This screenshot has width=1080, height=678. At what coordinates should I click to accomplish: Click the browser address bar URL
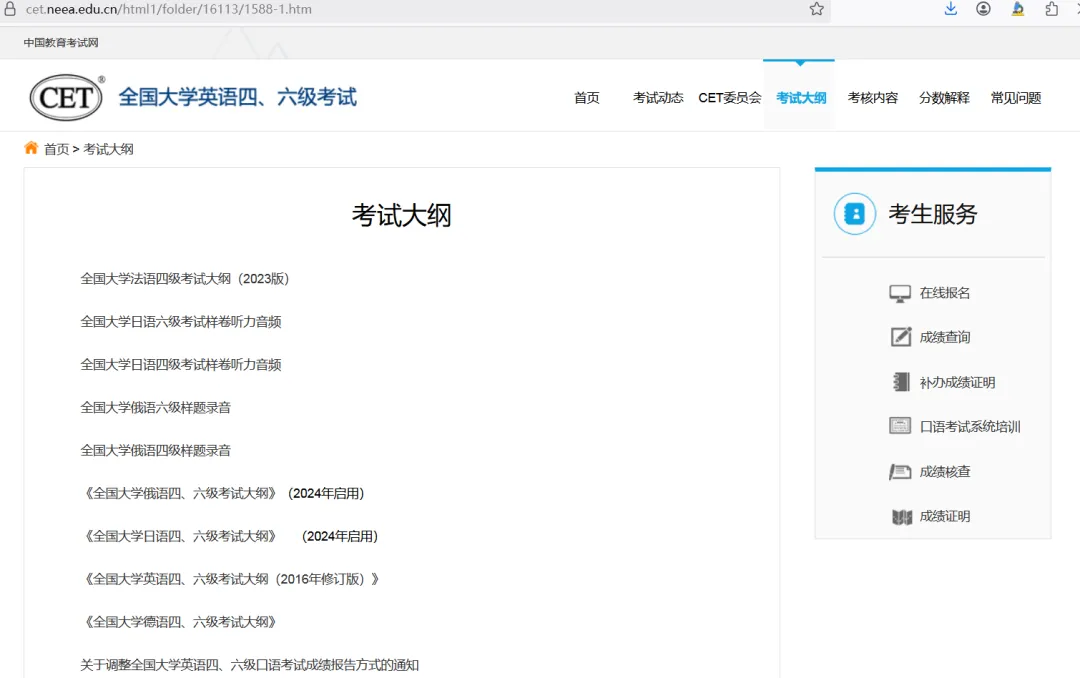(x=169, y=9)
